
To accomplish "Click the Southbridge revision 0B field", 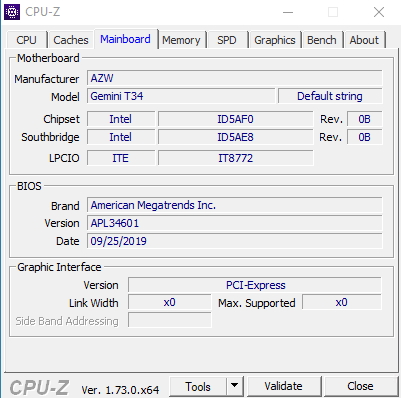I will [365, 137].
